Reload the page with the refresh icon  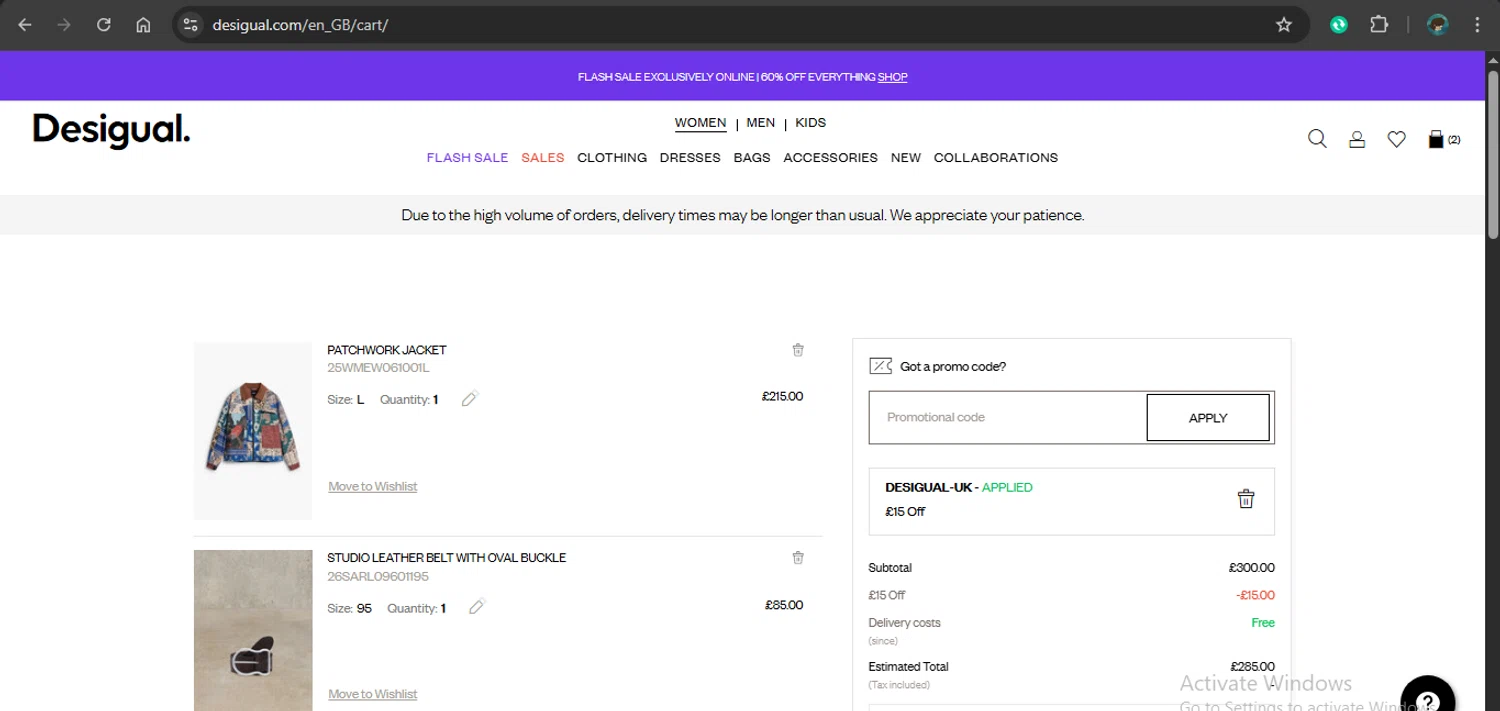click(104, 25)
